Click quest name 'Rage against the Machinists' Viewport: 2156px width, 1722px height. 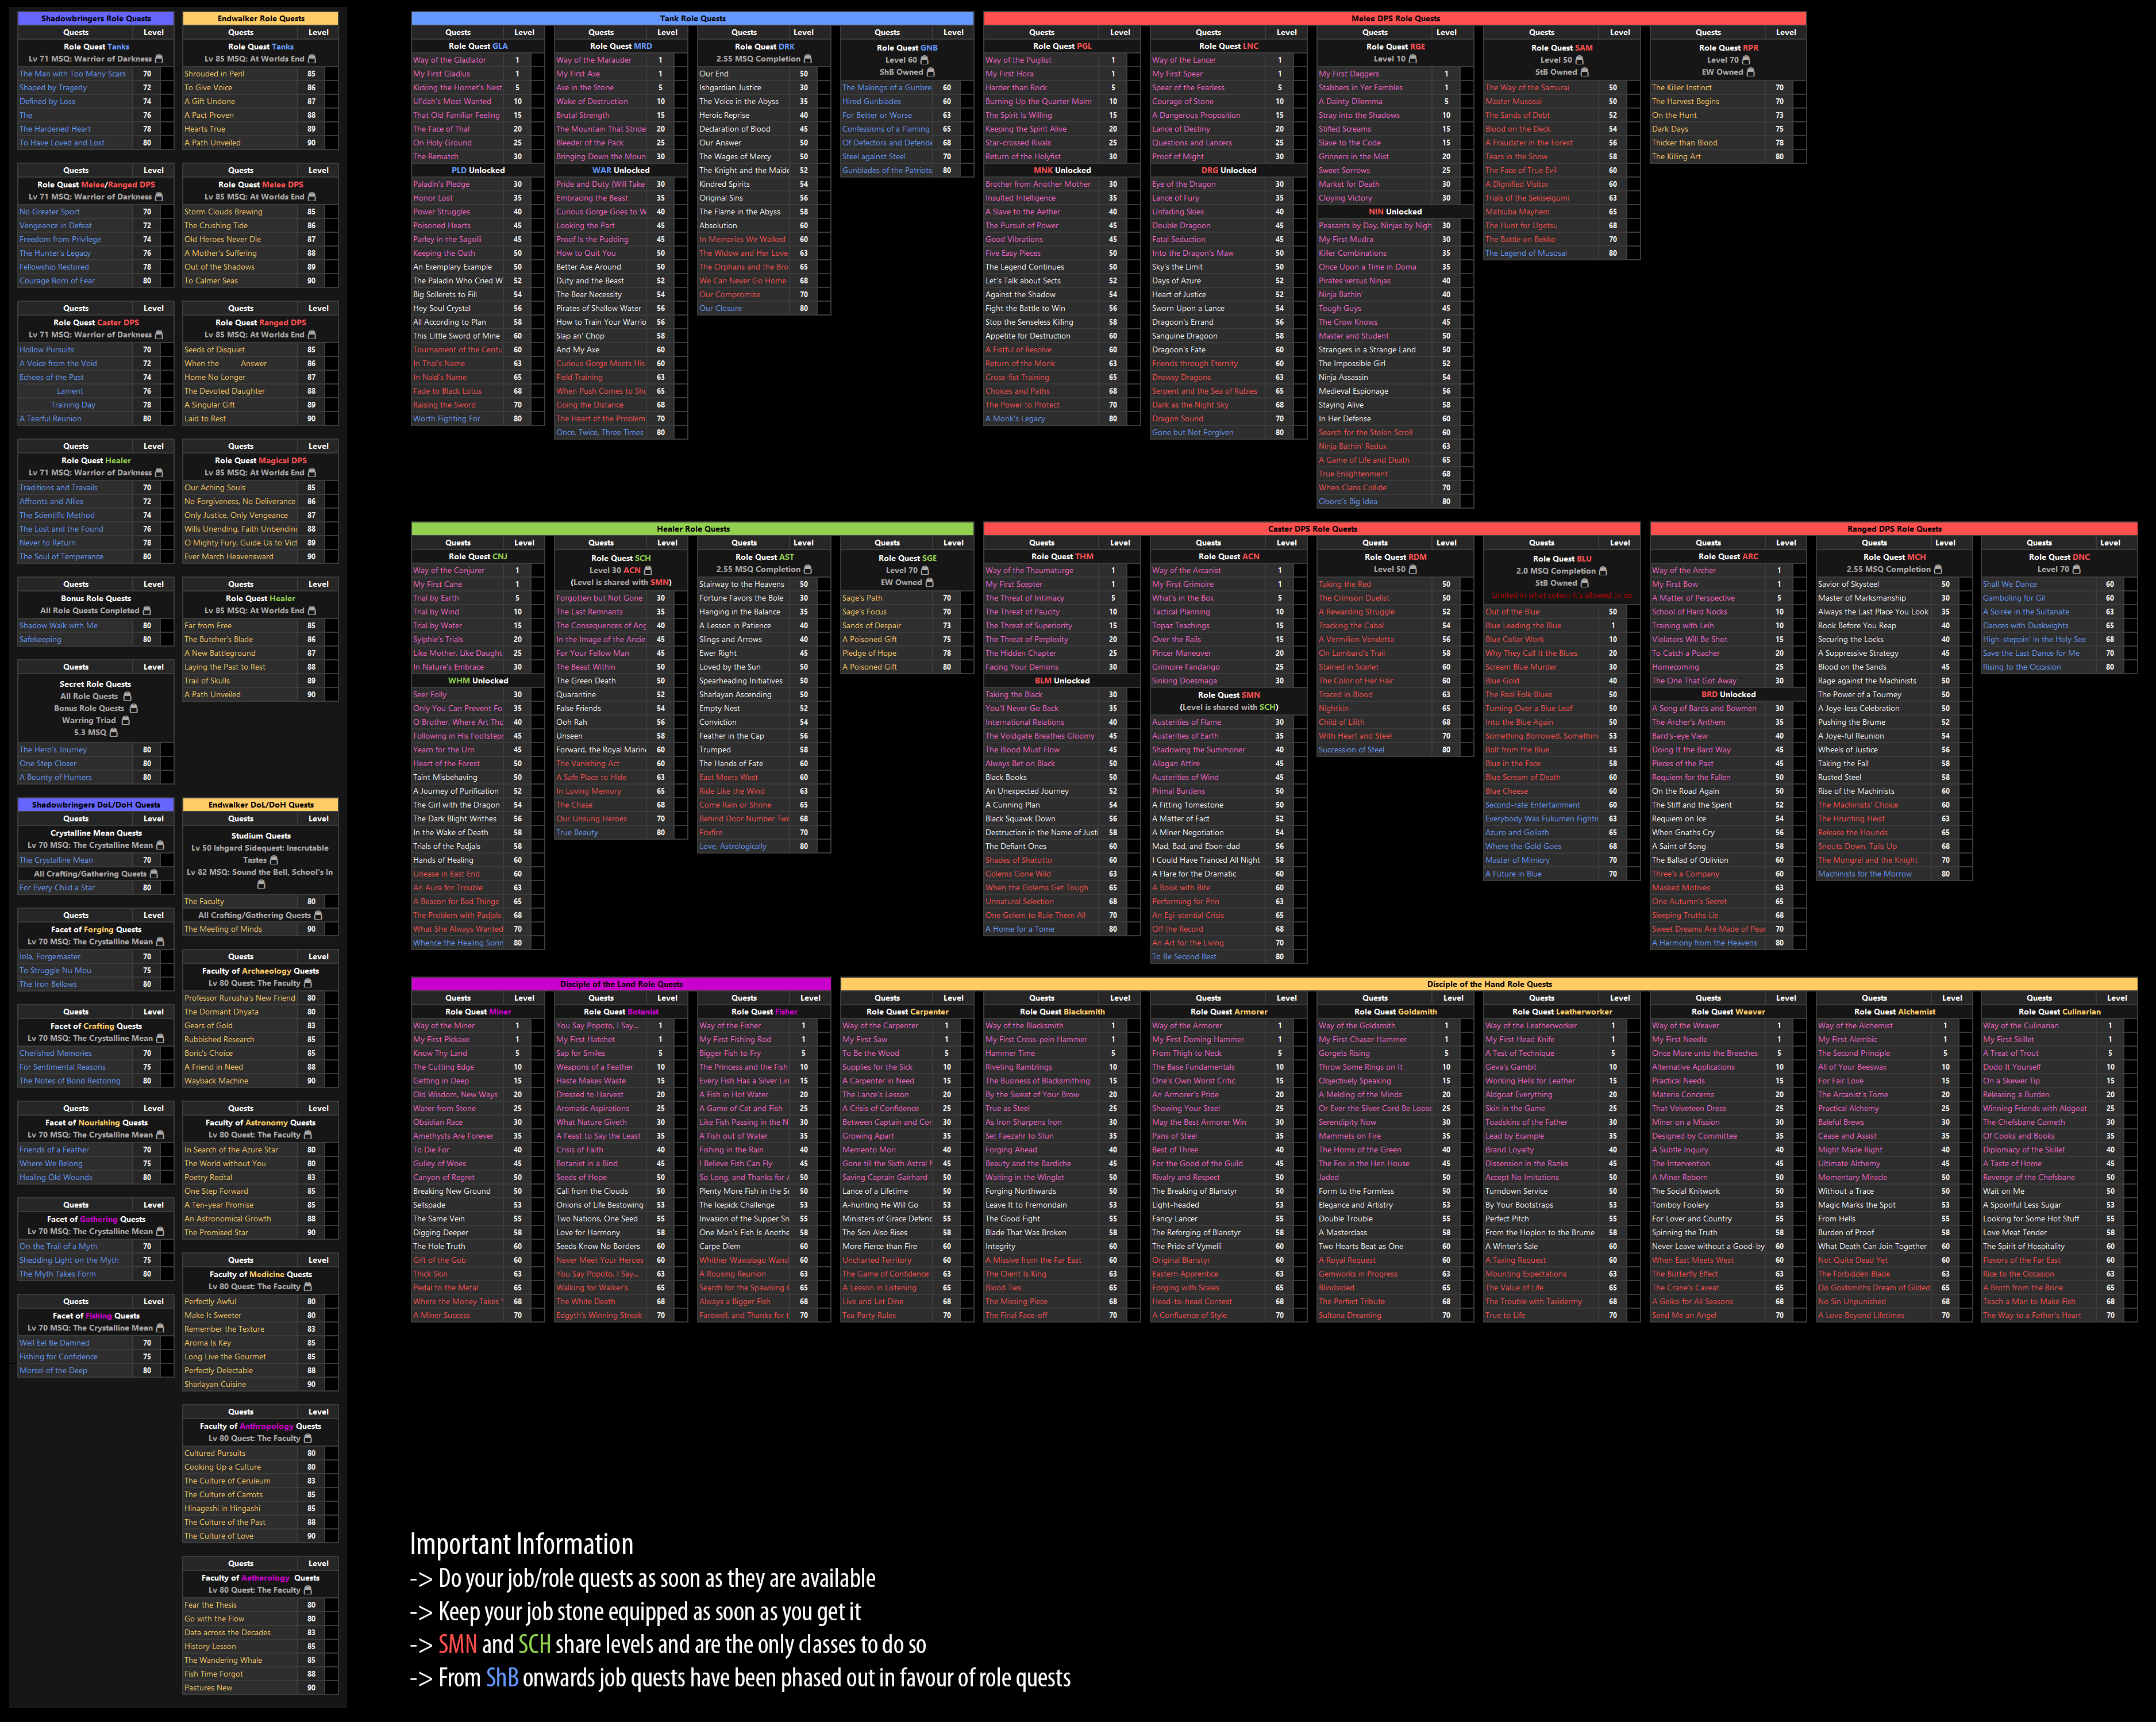point(1867,681)
